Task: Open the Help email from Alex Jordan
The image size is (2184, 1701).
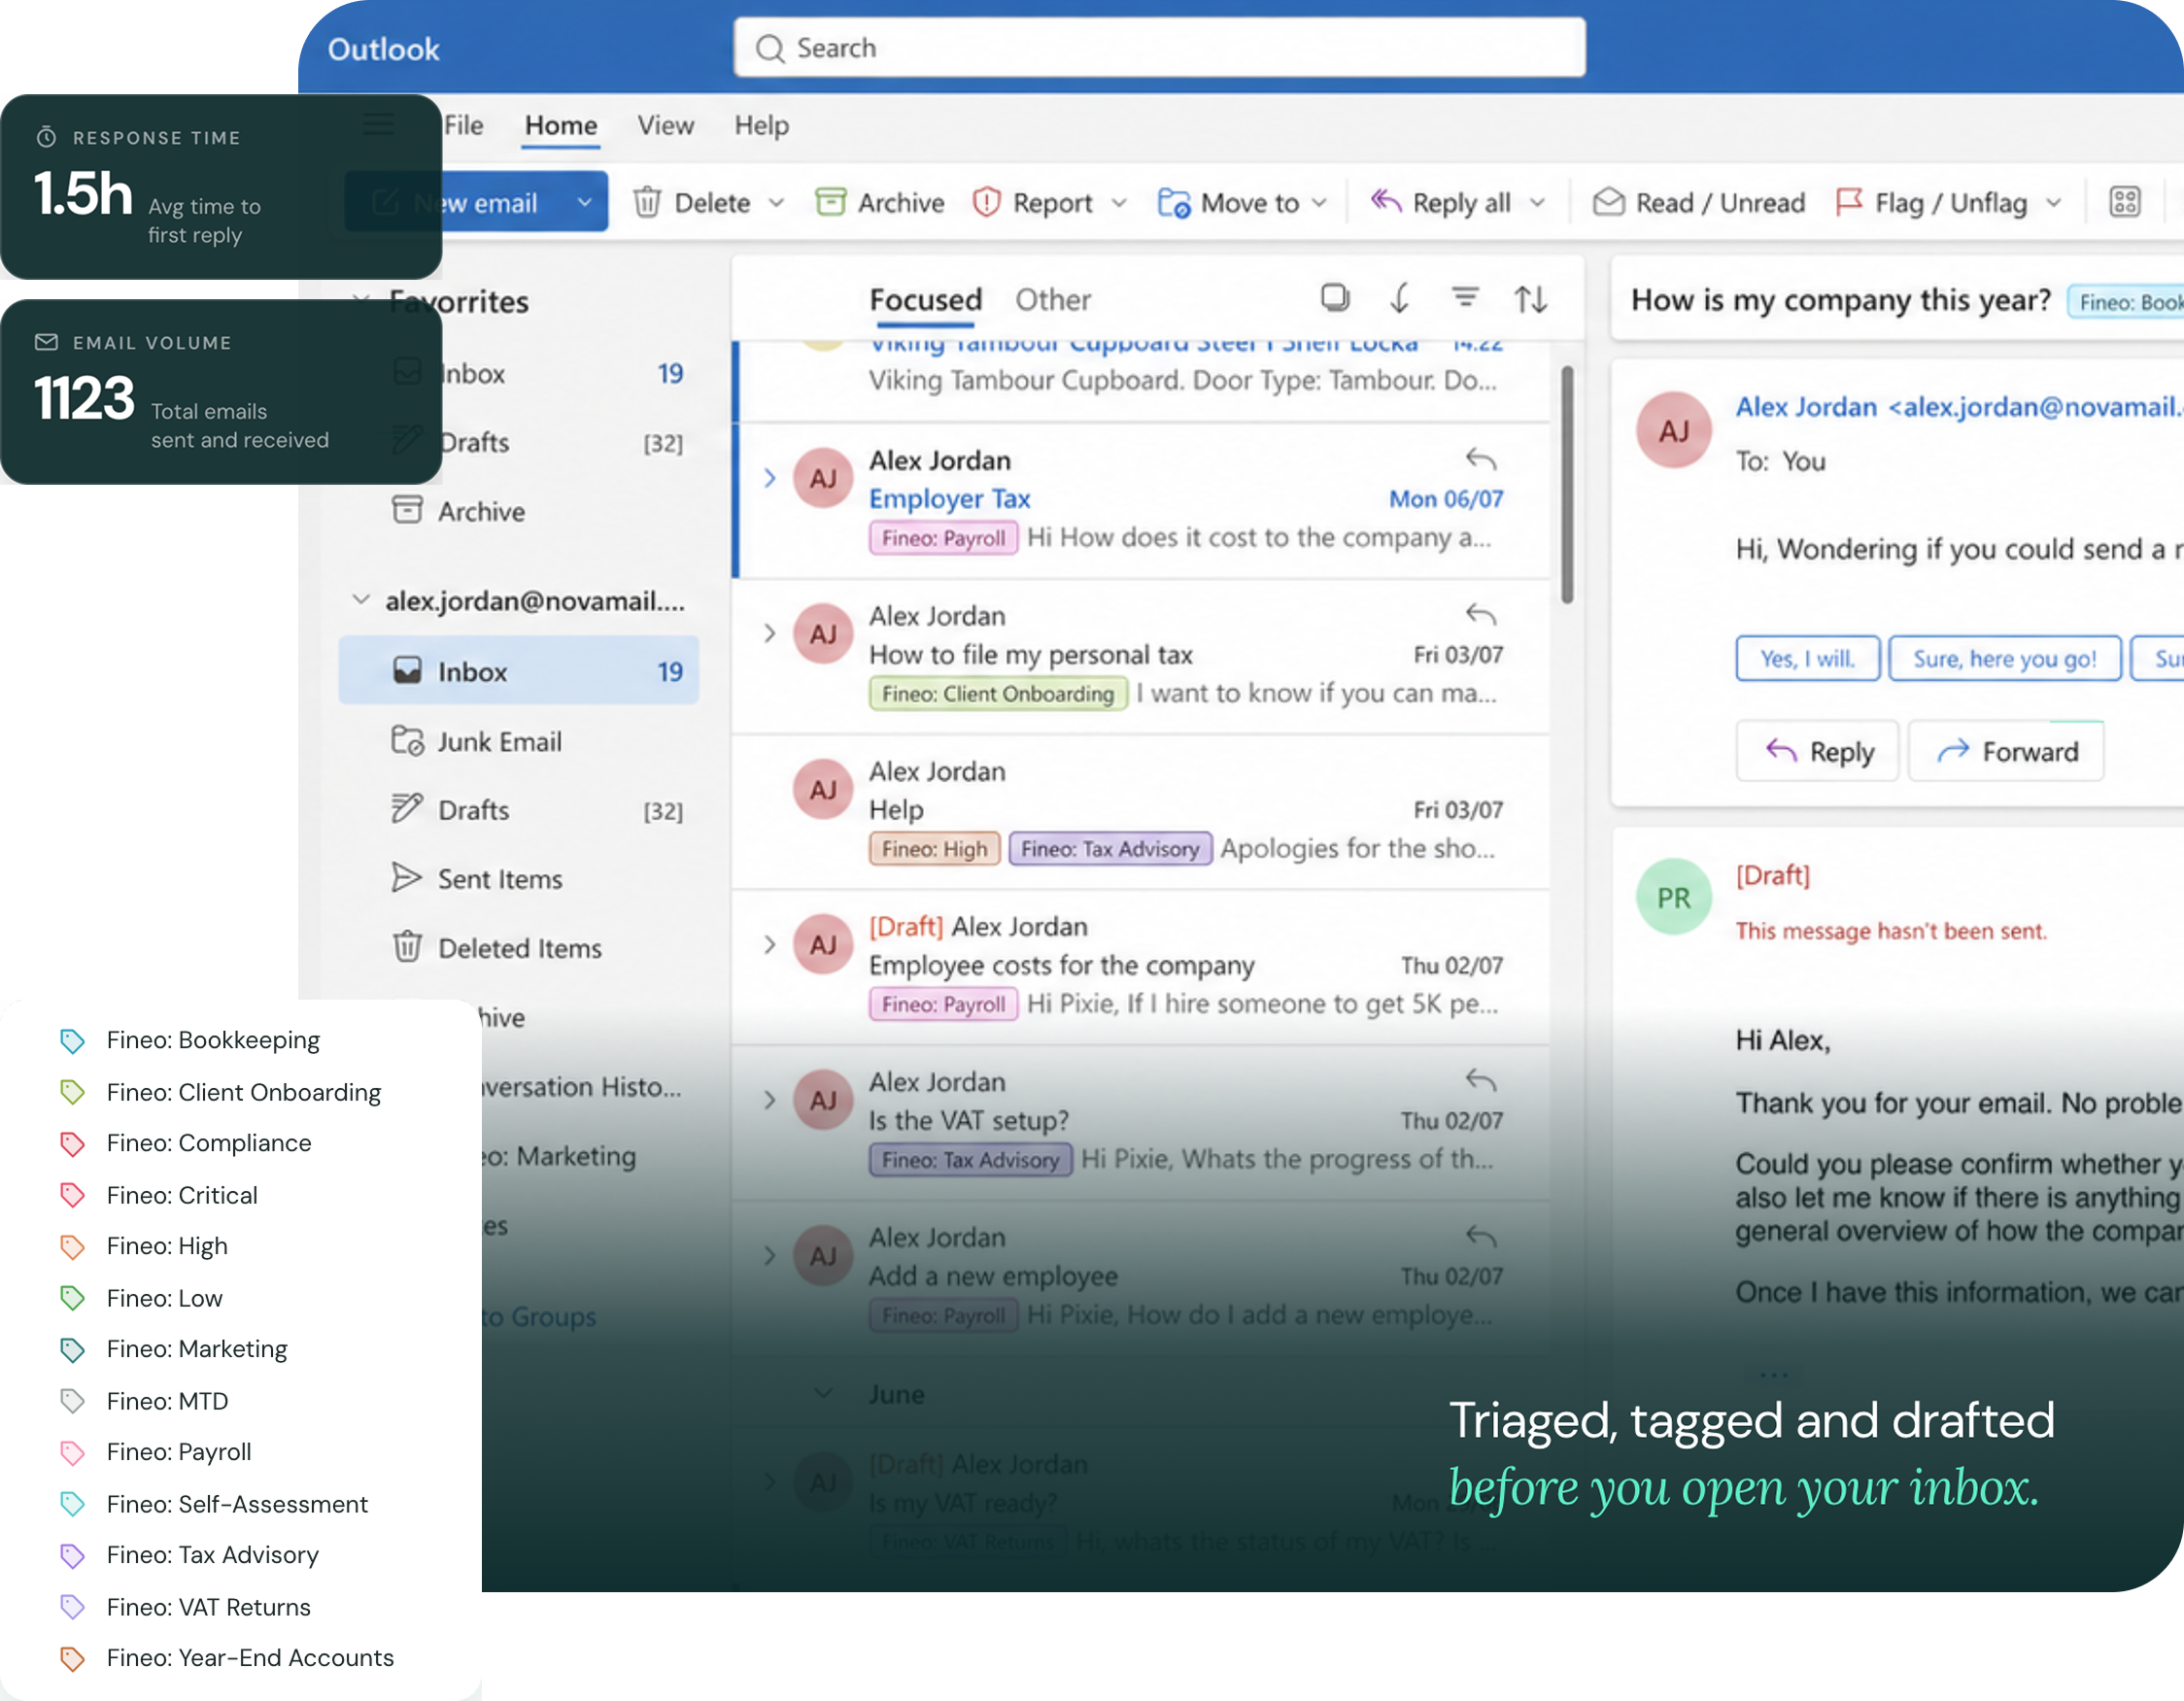Action: pyautogui.click(x=1142, y=811)
